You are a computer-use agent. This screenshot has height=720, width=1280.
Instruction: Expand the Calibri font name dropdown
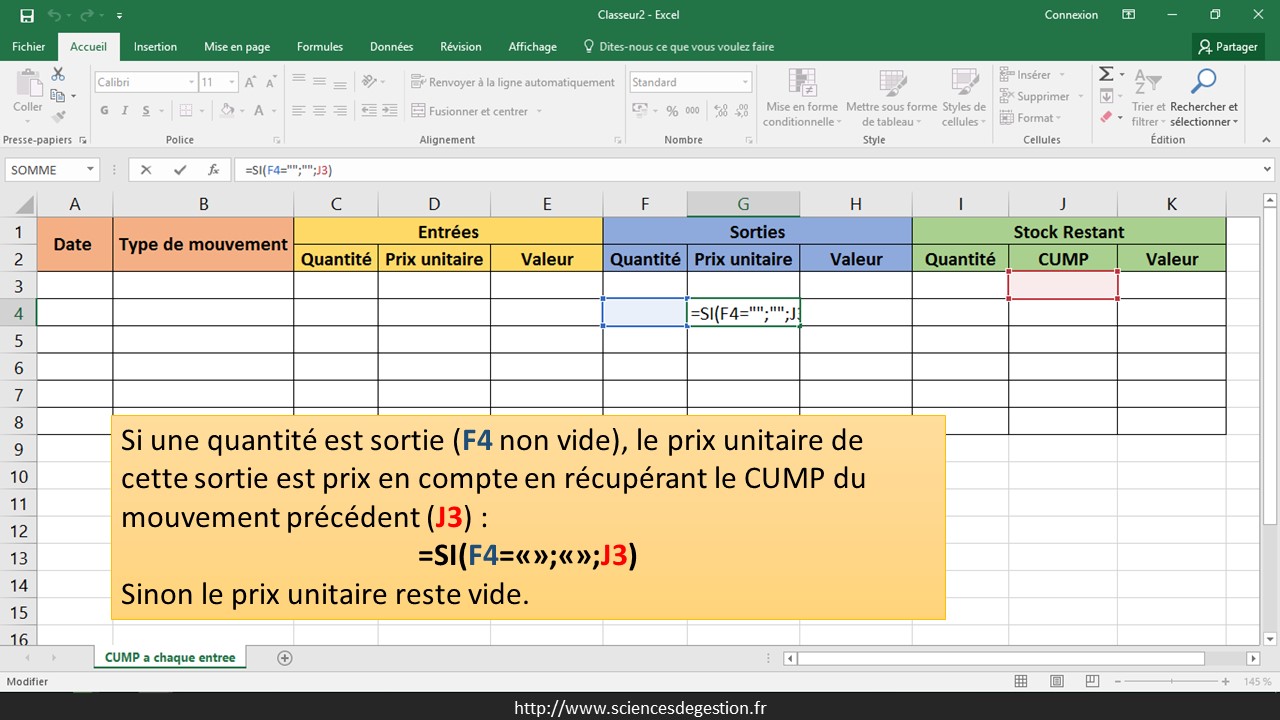click(191, 83)
